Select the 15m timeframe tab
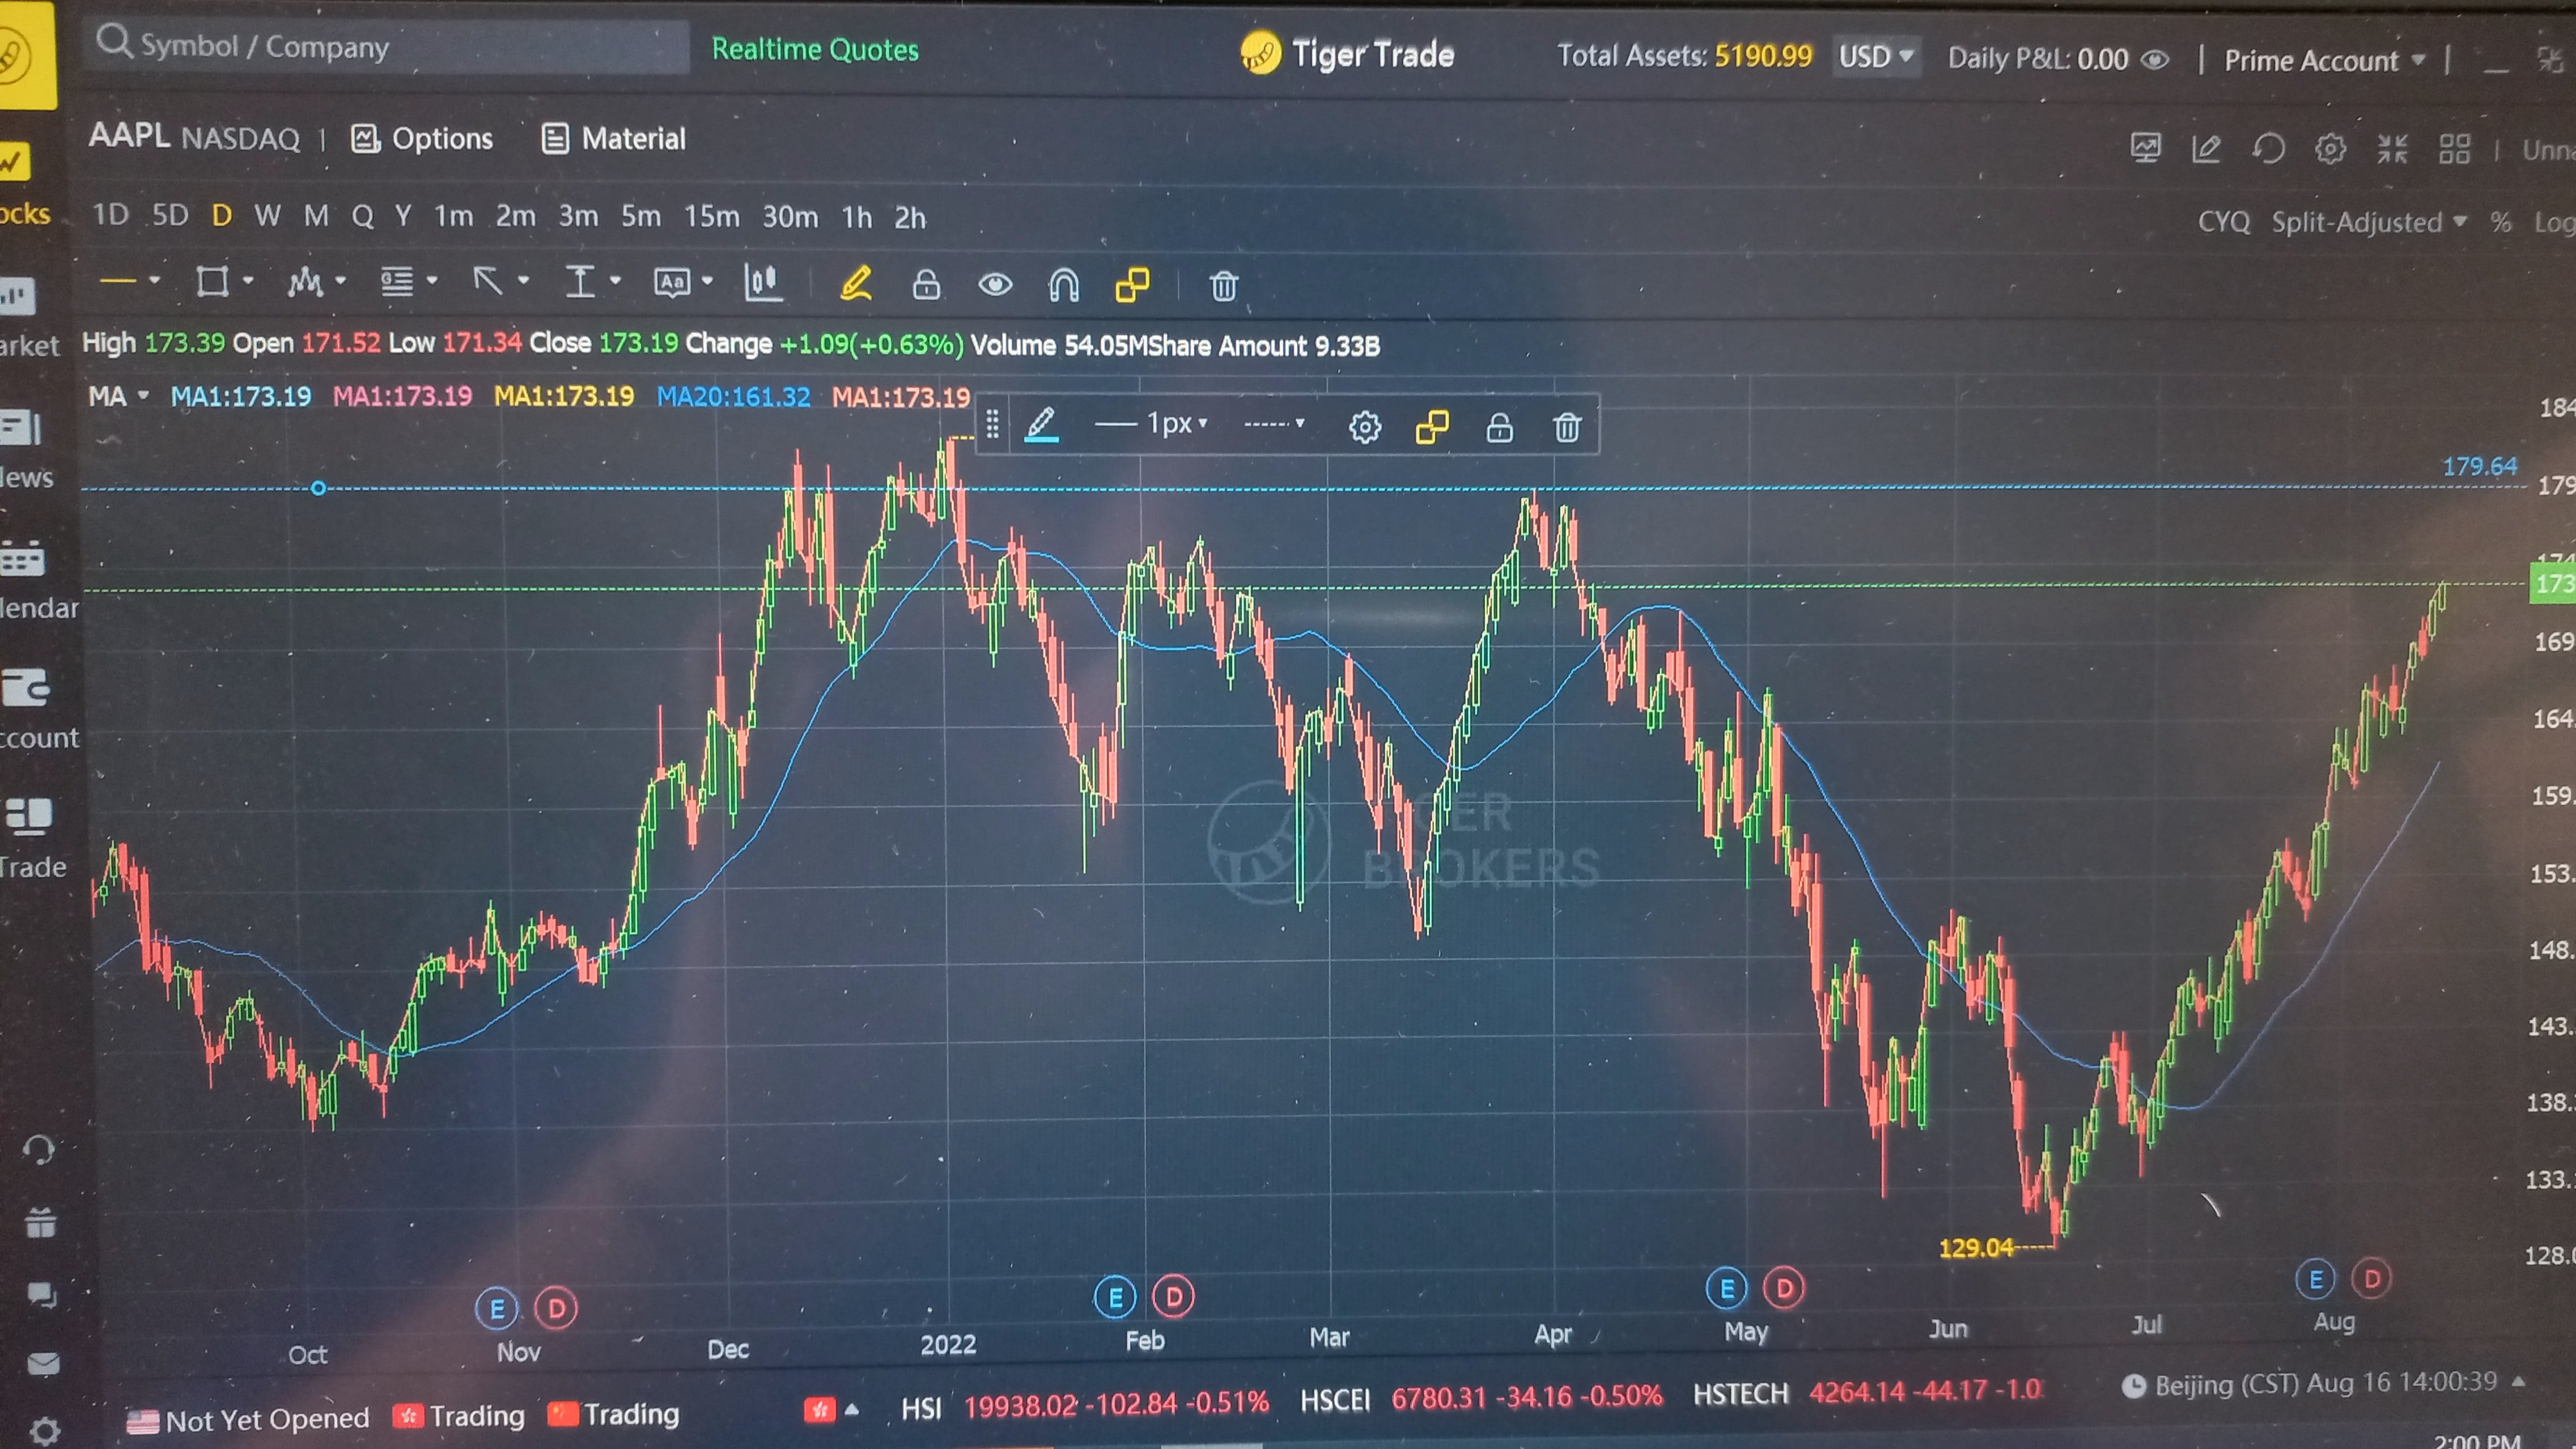 click(711, 217)
